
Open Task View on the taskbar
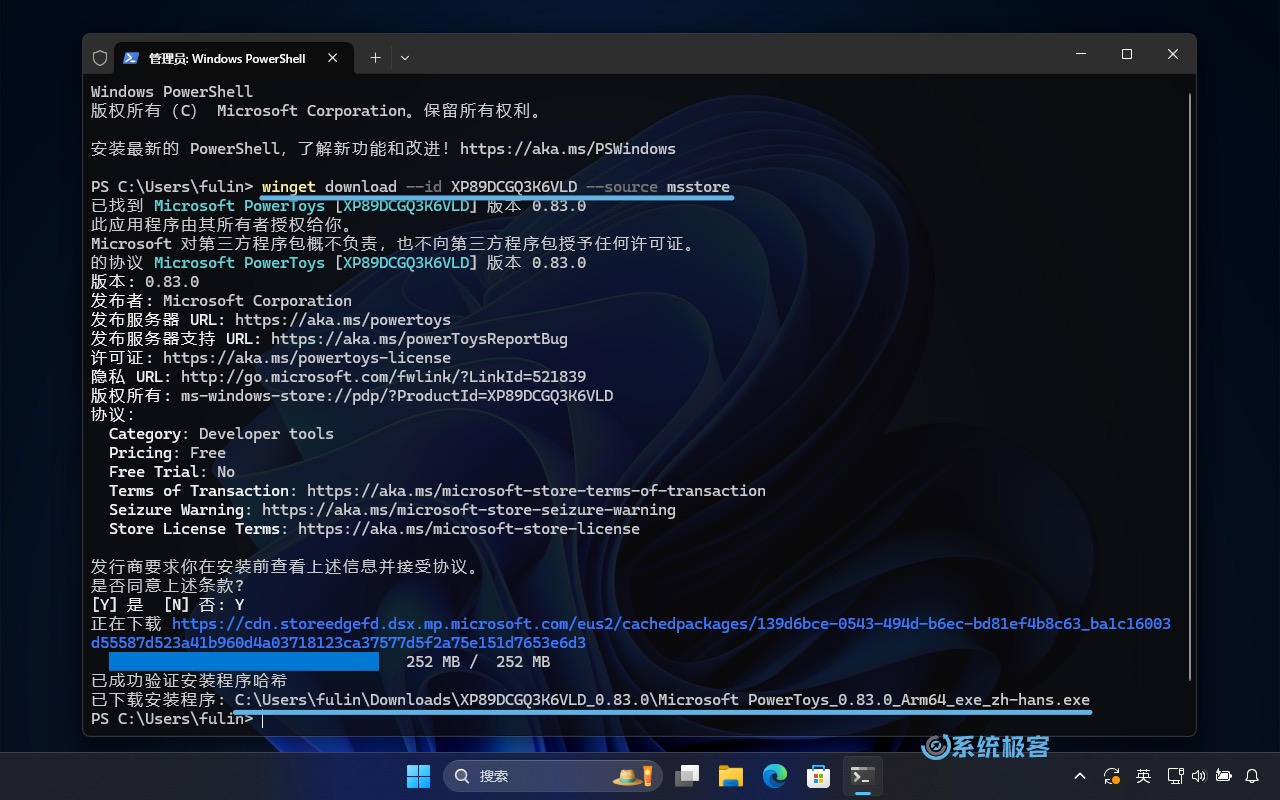[x=687, y=776]
